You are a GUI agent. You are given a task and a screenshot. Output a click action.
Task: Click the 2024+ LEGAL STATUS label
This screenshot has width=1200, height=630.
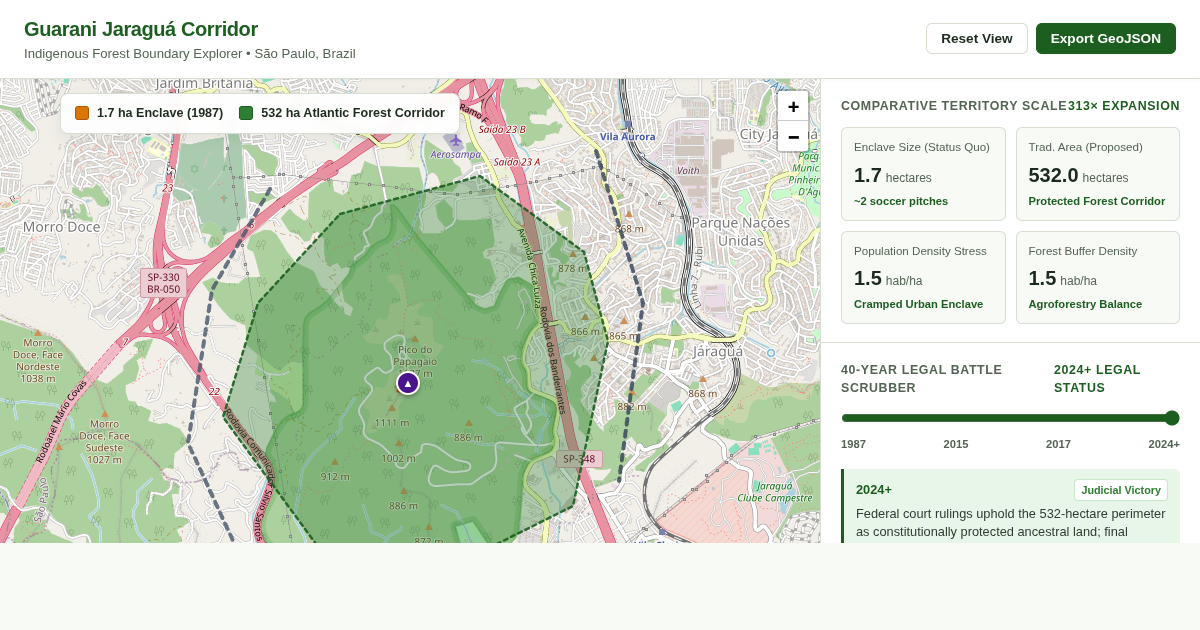(1097, 379)
